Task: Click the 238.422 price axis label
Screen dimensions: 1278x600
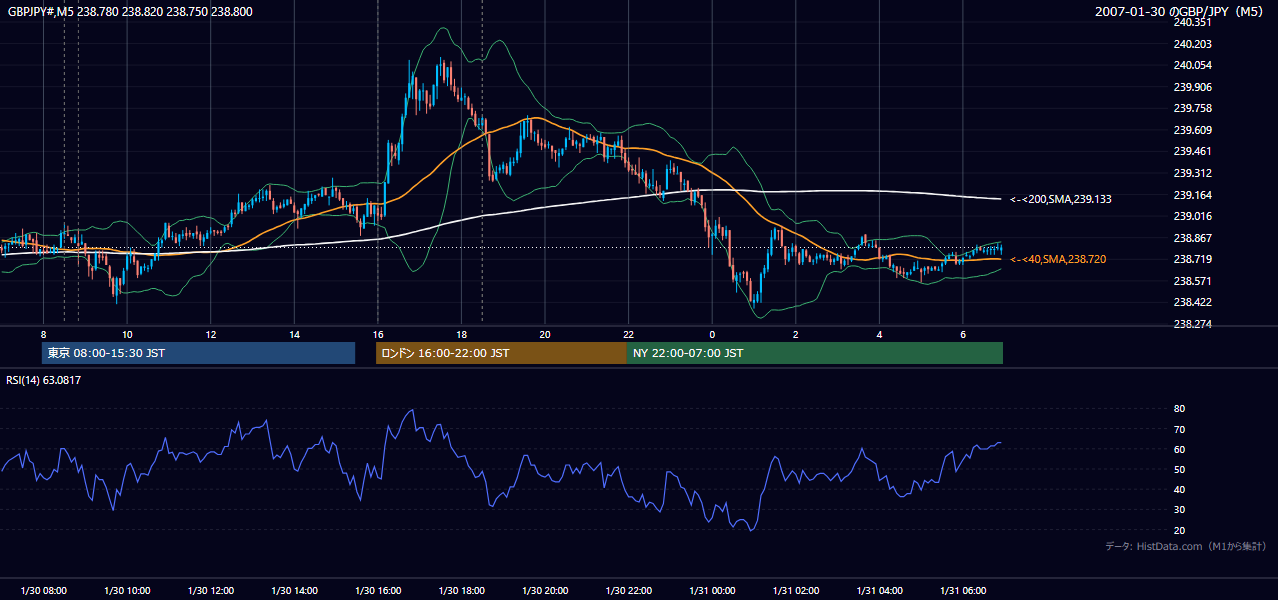Action: tap(1194, 302)
